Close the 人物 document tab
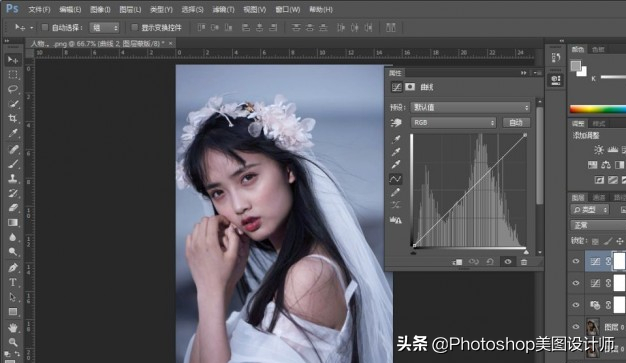626x363 pixels. pyautogui.click(x=170, y=43)
